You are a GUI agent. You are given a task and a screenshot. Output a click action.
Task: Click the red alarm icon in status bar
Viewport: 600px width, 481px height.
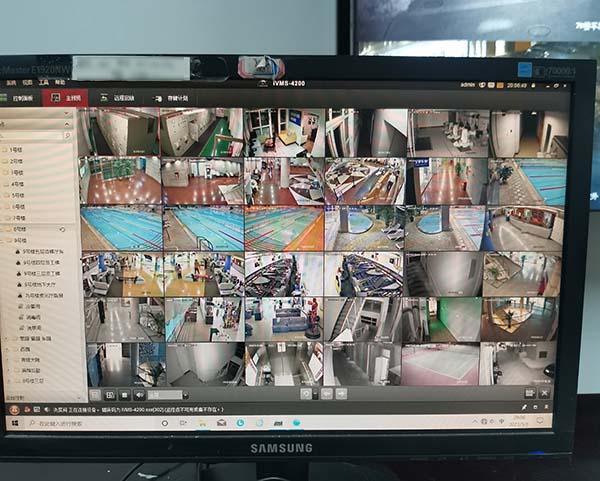click(x=15, y=409)
